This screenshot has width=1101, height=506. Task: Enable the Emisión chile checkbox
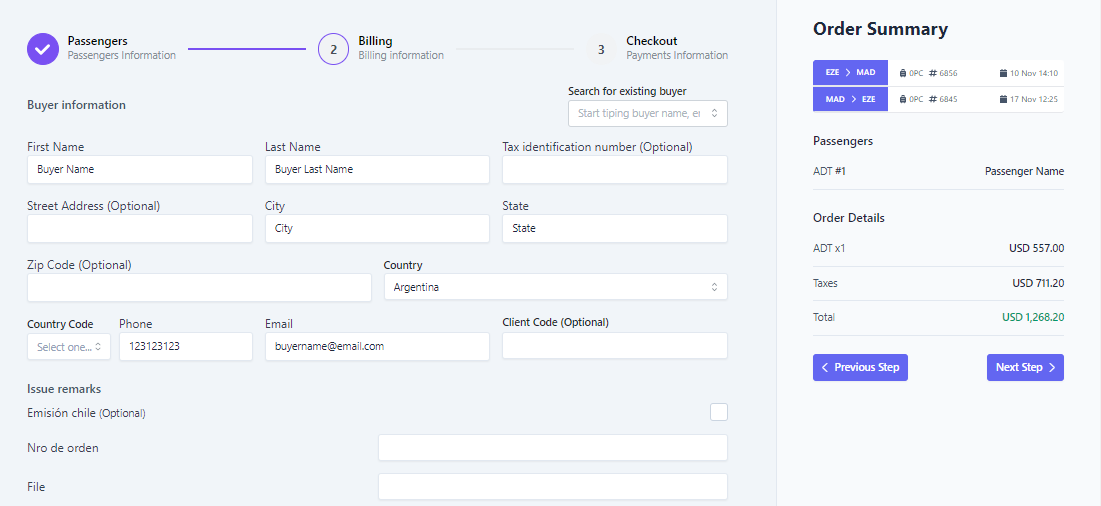tap(718, 412)
